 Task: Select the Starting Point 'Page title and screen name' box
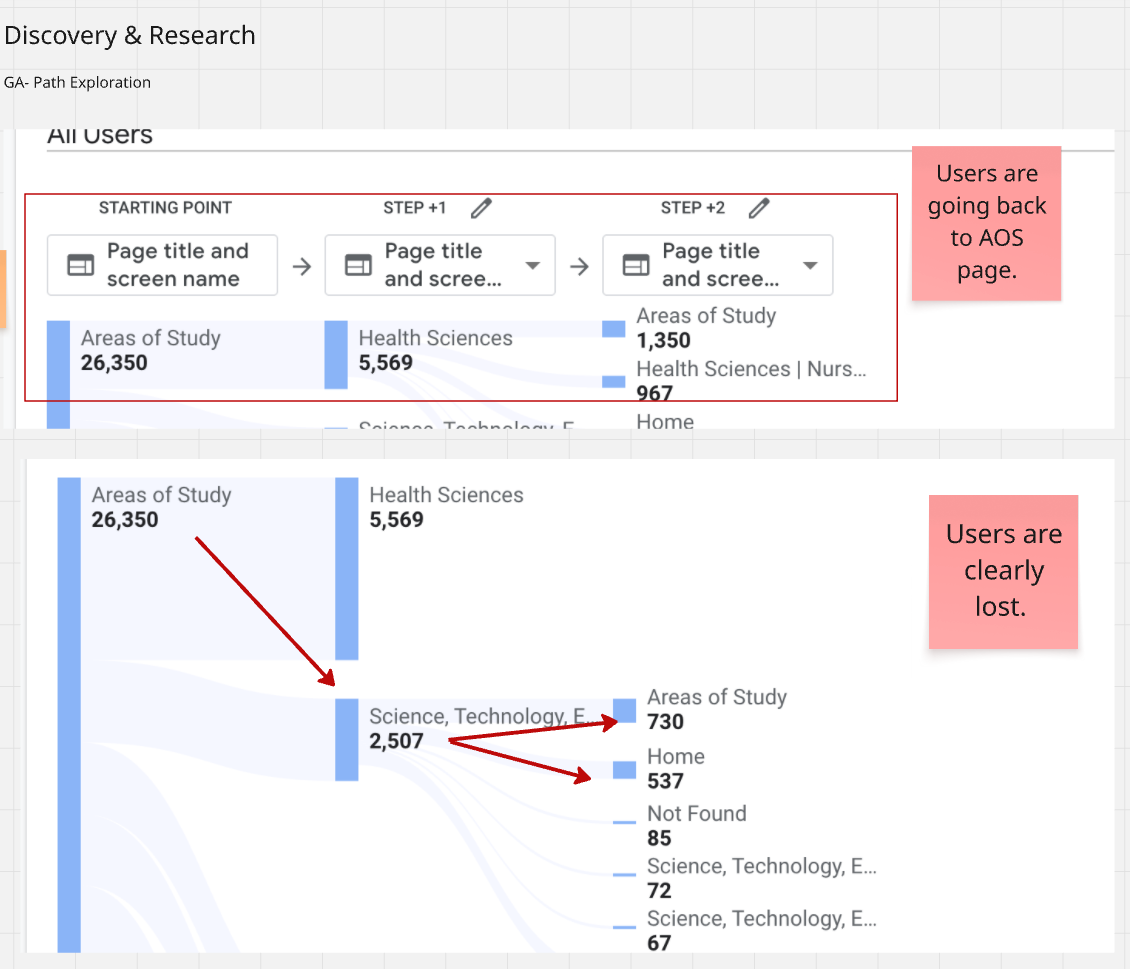click(162, 265)
